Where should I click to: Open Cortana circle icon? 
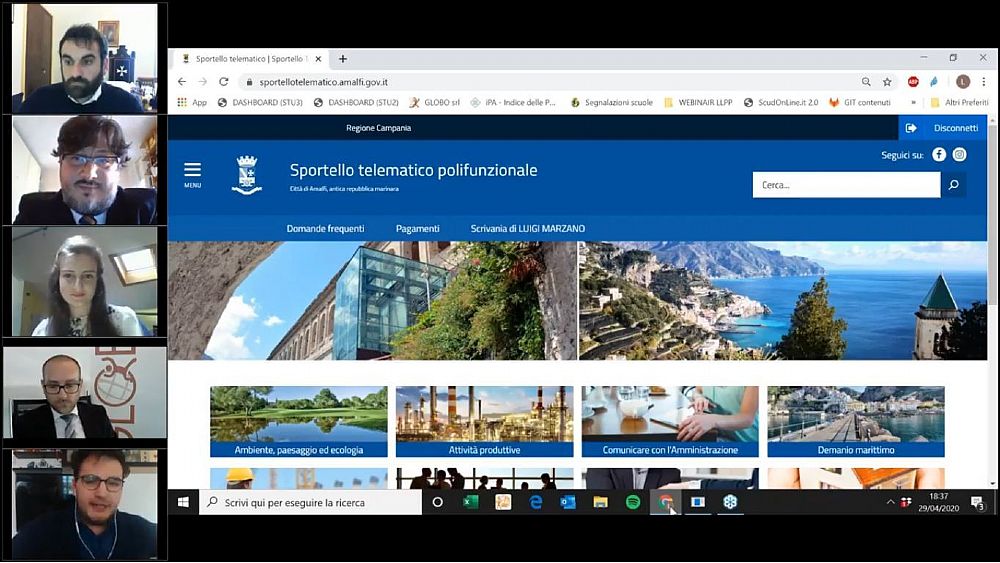(438, 502)
